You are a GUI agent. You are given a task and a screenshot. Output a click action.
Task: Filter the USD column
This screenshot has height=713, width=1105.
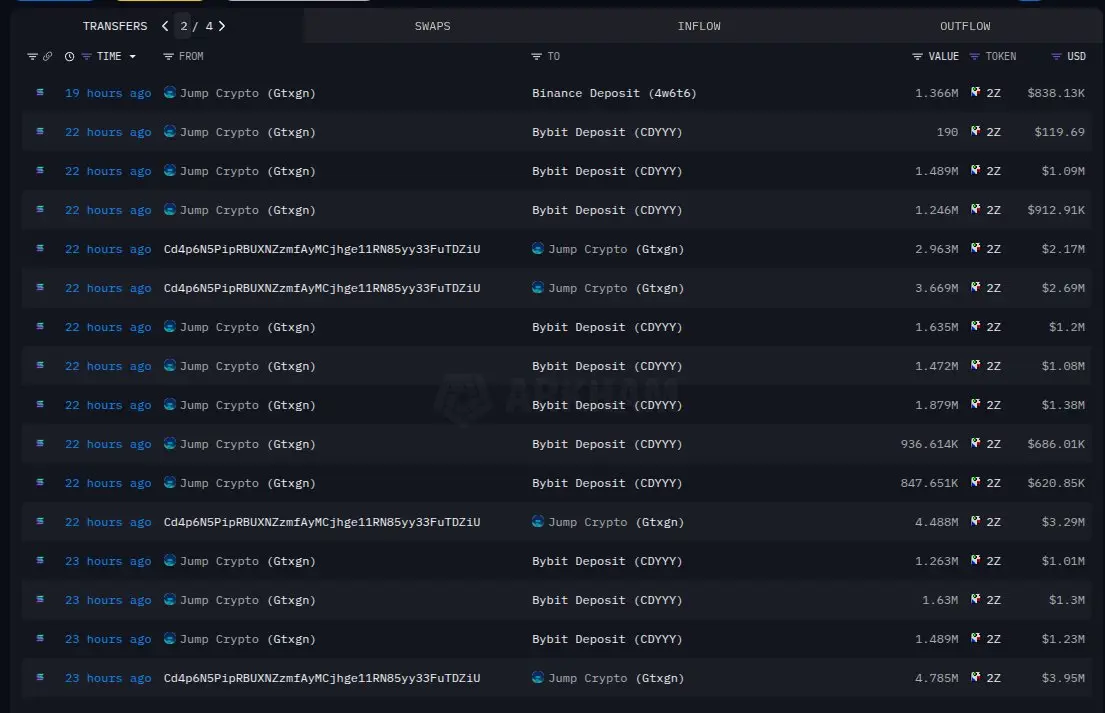coord(1056,56)
